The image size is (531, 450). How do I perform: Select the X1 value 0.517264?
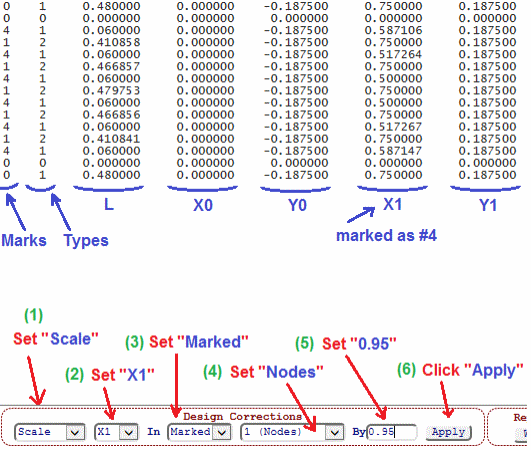point(394,54)
